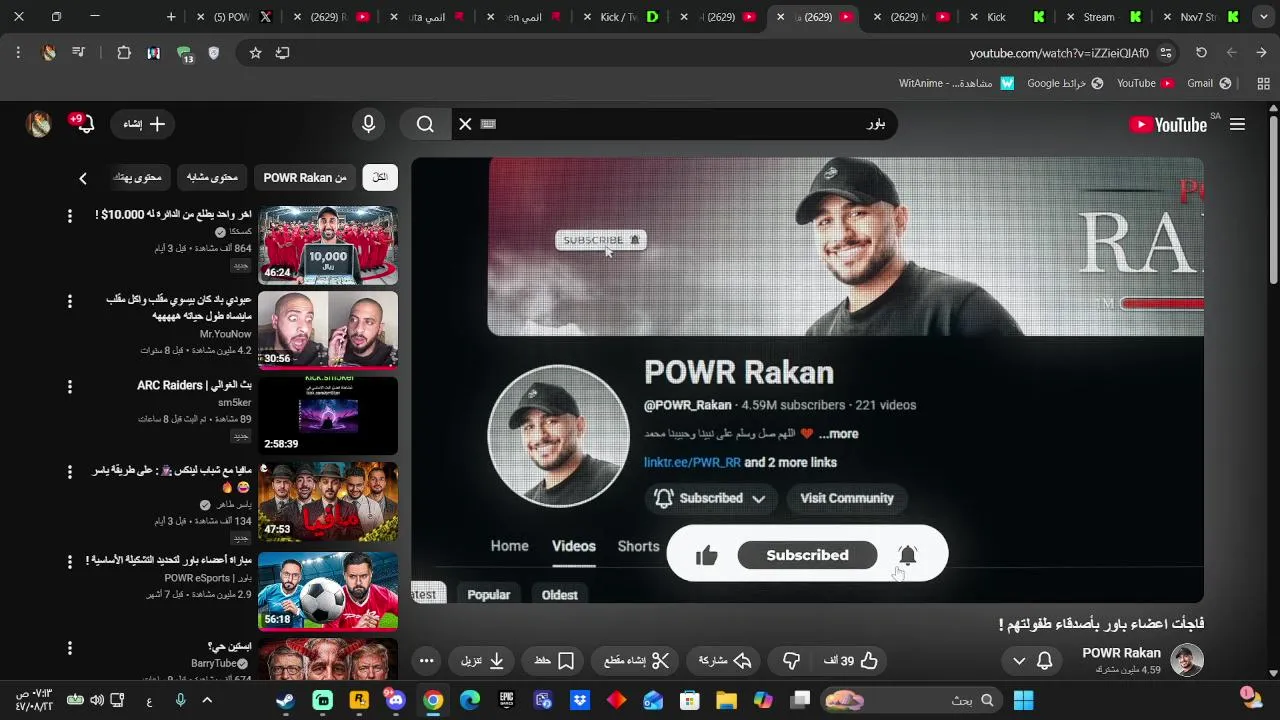Like the video with 39 ألف thumbs up
The height and width of the screenshot is (720, 1280).
point(851,661)
